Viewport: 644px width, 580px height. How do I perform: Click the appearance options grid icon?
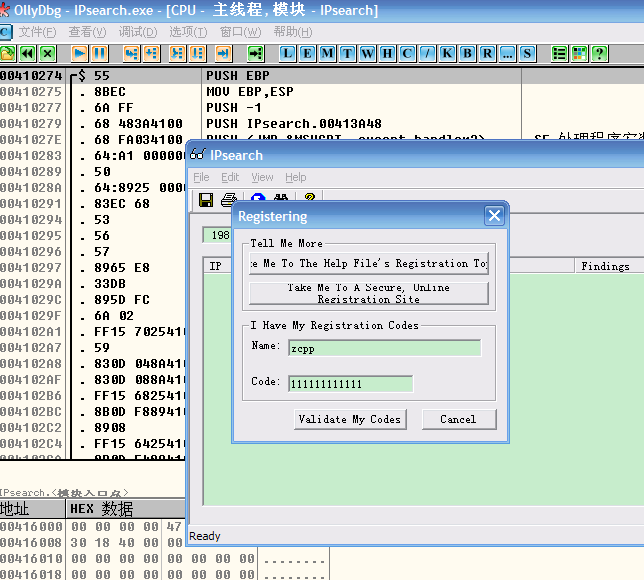coord(580,54)
